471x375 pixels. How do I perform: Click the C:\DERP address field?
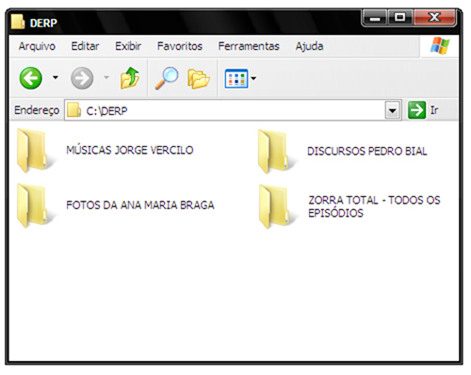pyautogui.click(x=233, y=110)
